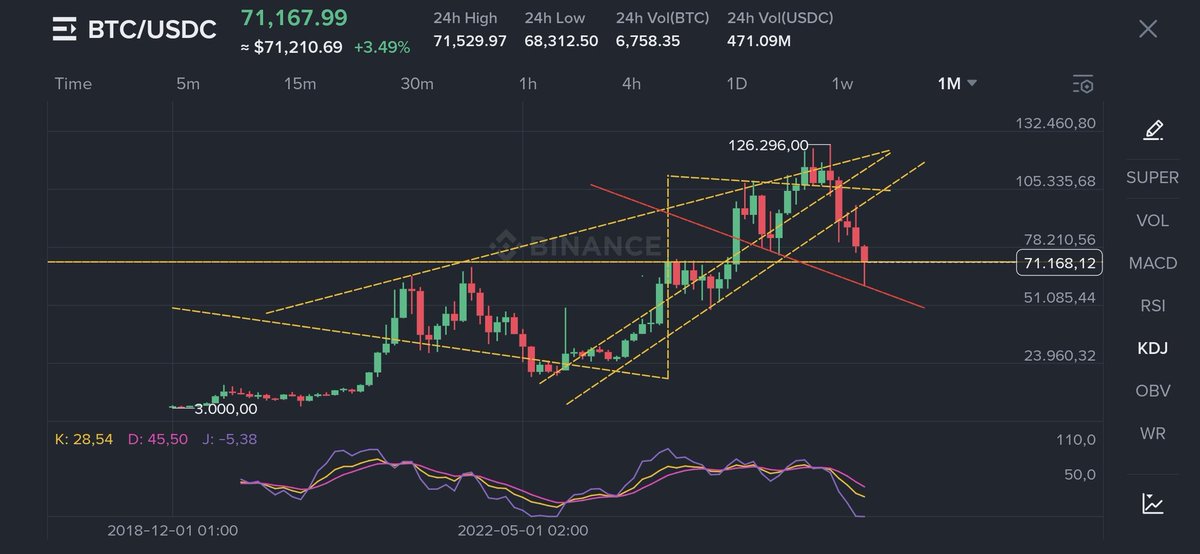The height and width of the screenshot is (554, 1200).
Task: Close the chart with the X button
Action: click(1148, 29)
